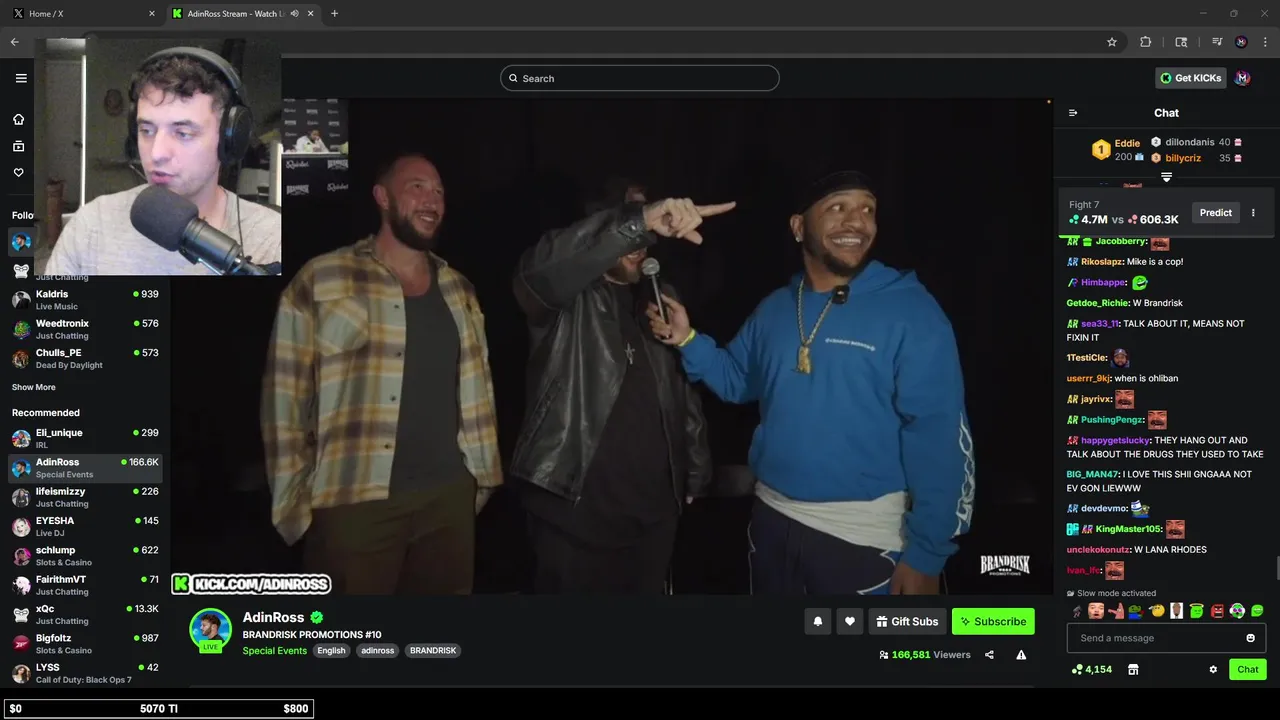Click the Special Events category link
The image size is (1280, 720).
coord(275,651)
